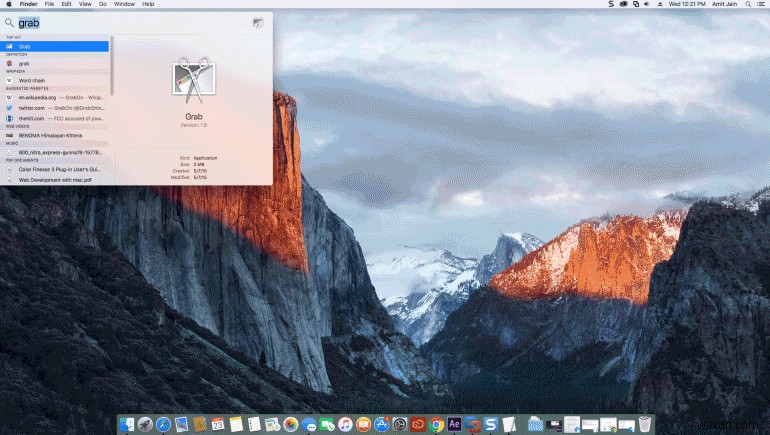Viewport: 770px width, 435px height.
Task: Open the Reminders app in Dock
Action: (x=254, y=424)
